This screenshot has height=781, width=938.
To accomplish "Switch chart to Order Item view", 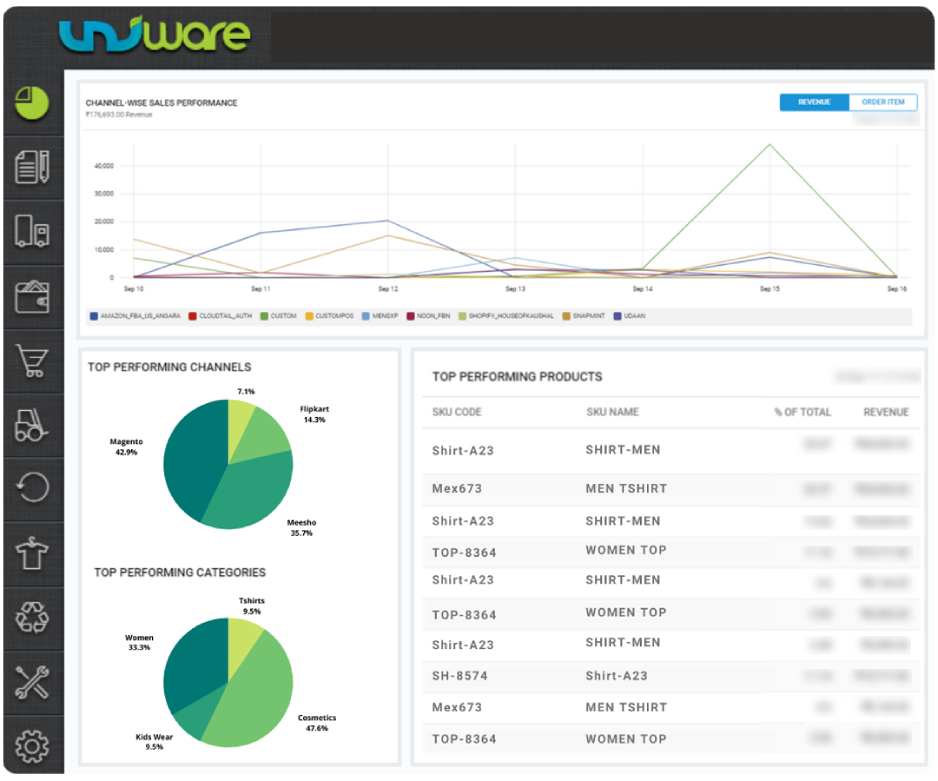I will [x=883, y=102].
